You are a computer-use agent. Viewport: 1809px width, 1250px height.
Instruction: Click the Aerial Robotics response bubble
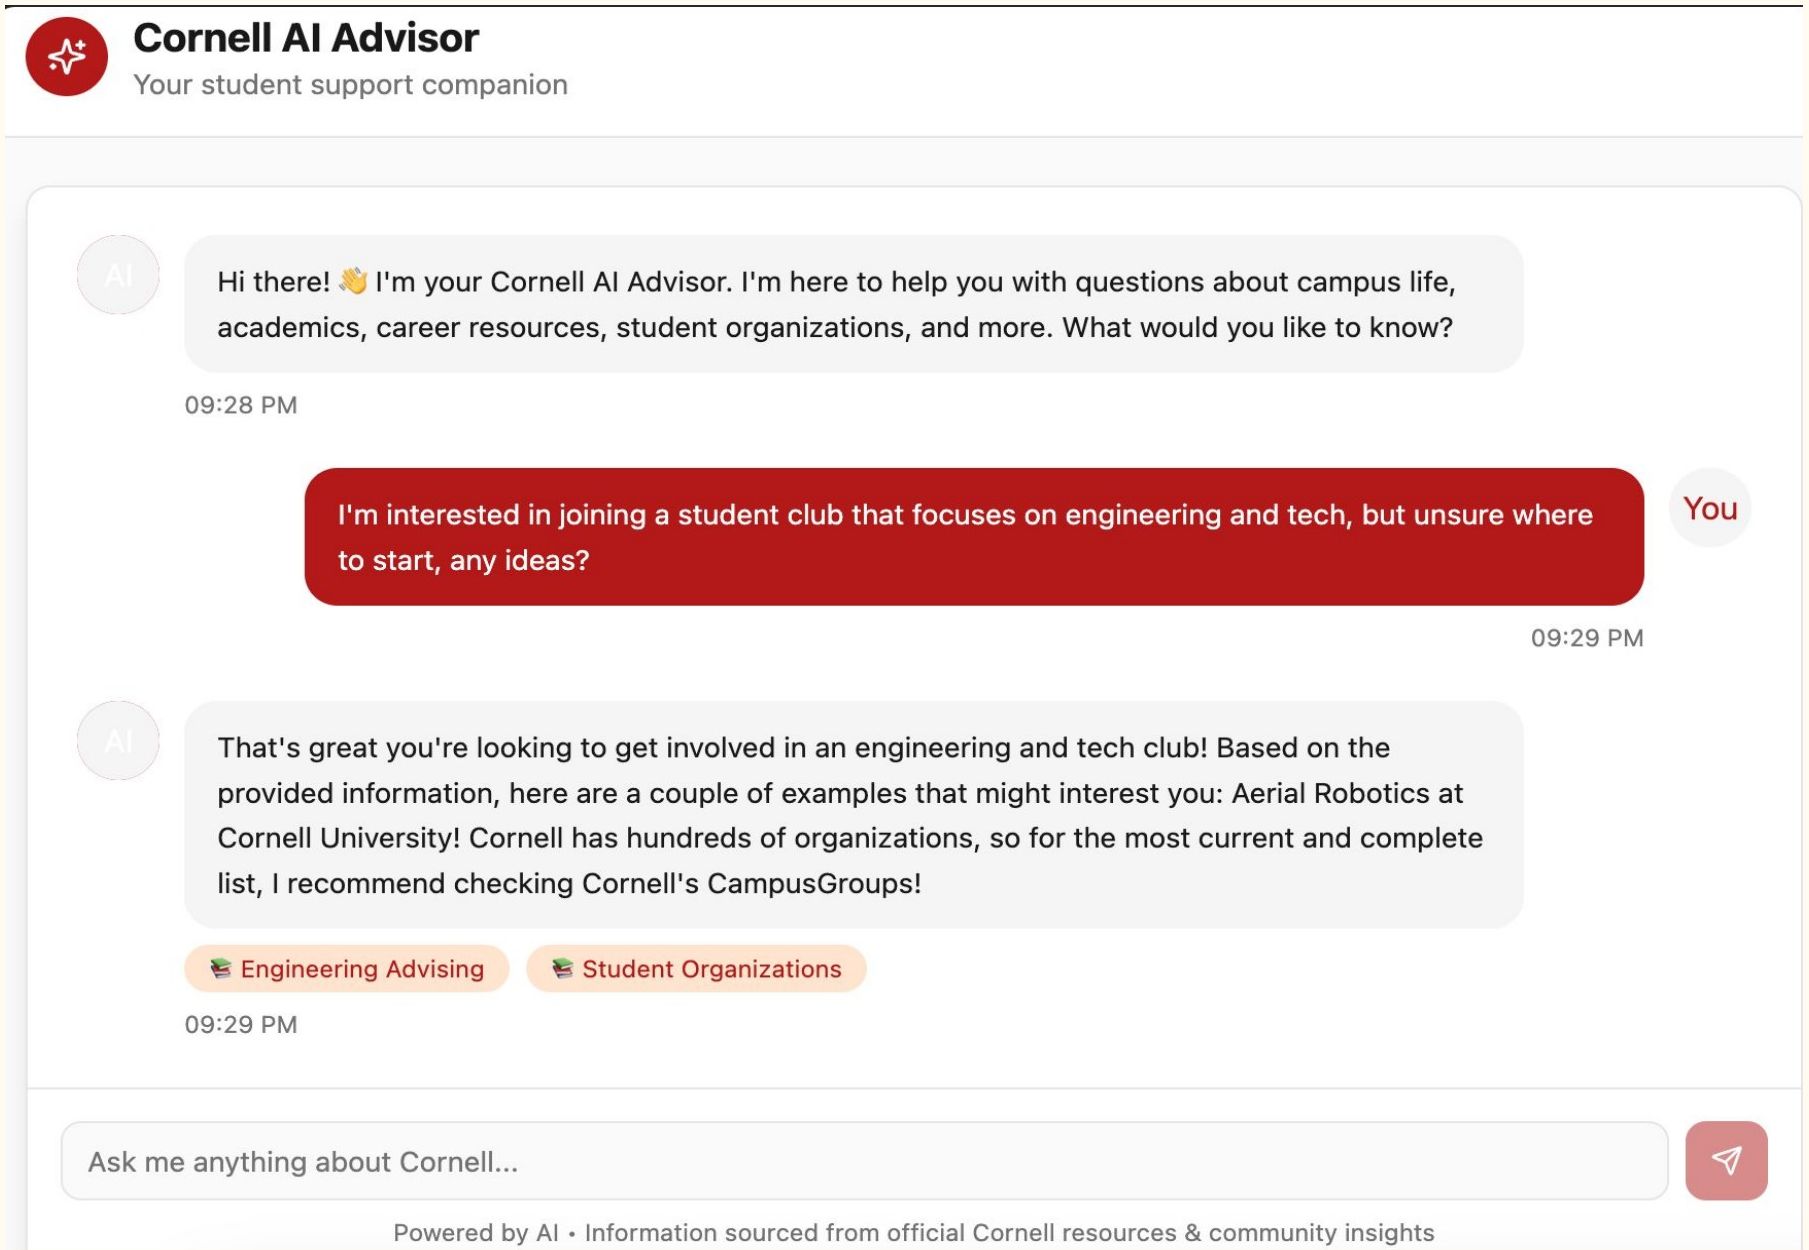point(854,815)
